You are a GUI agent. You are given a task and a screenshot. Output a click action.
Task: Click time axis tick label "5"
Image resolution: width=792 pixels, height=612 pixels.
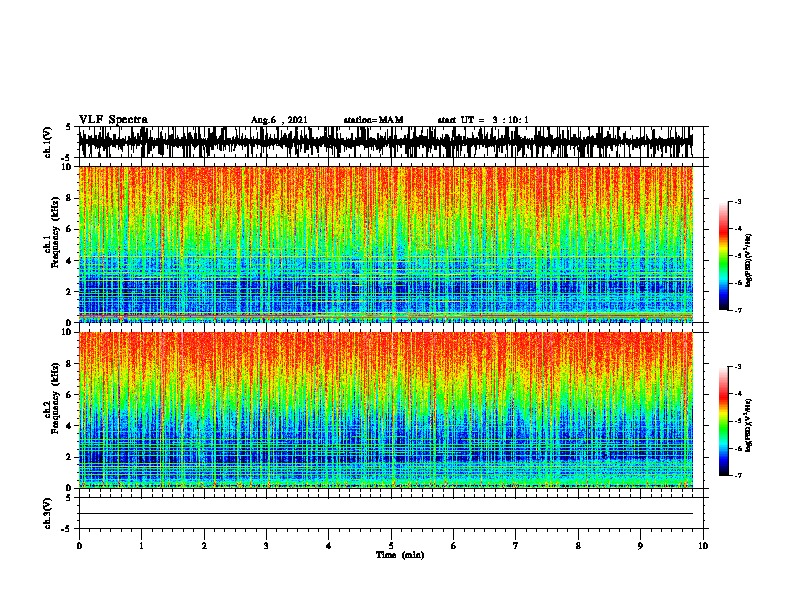tap(391, 546)
